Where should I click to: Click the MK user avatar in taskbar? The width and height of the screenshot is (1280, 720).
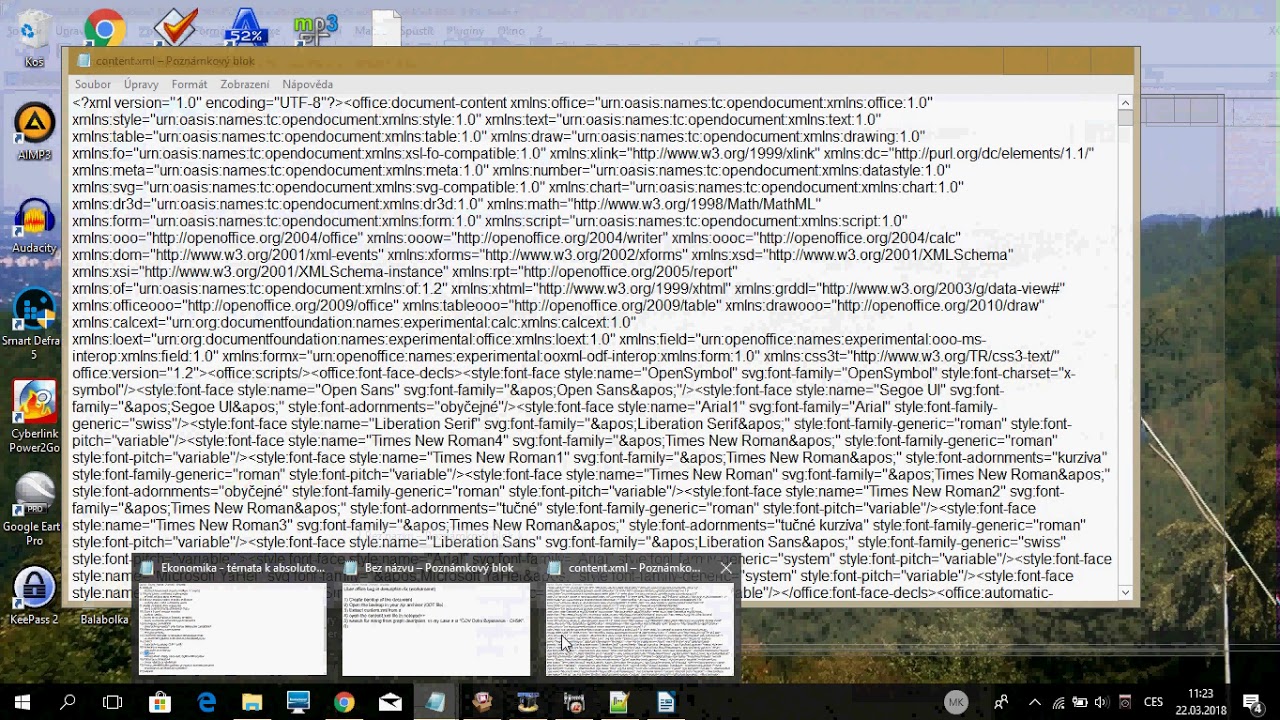(x=956, y=702)
